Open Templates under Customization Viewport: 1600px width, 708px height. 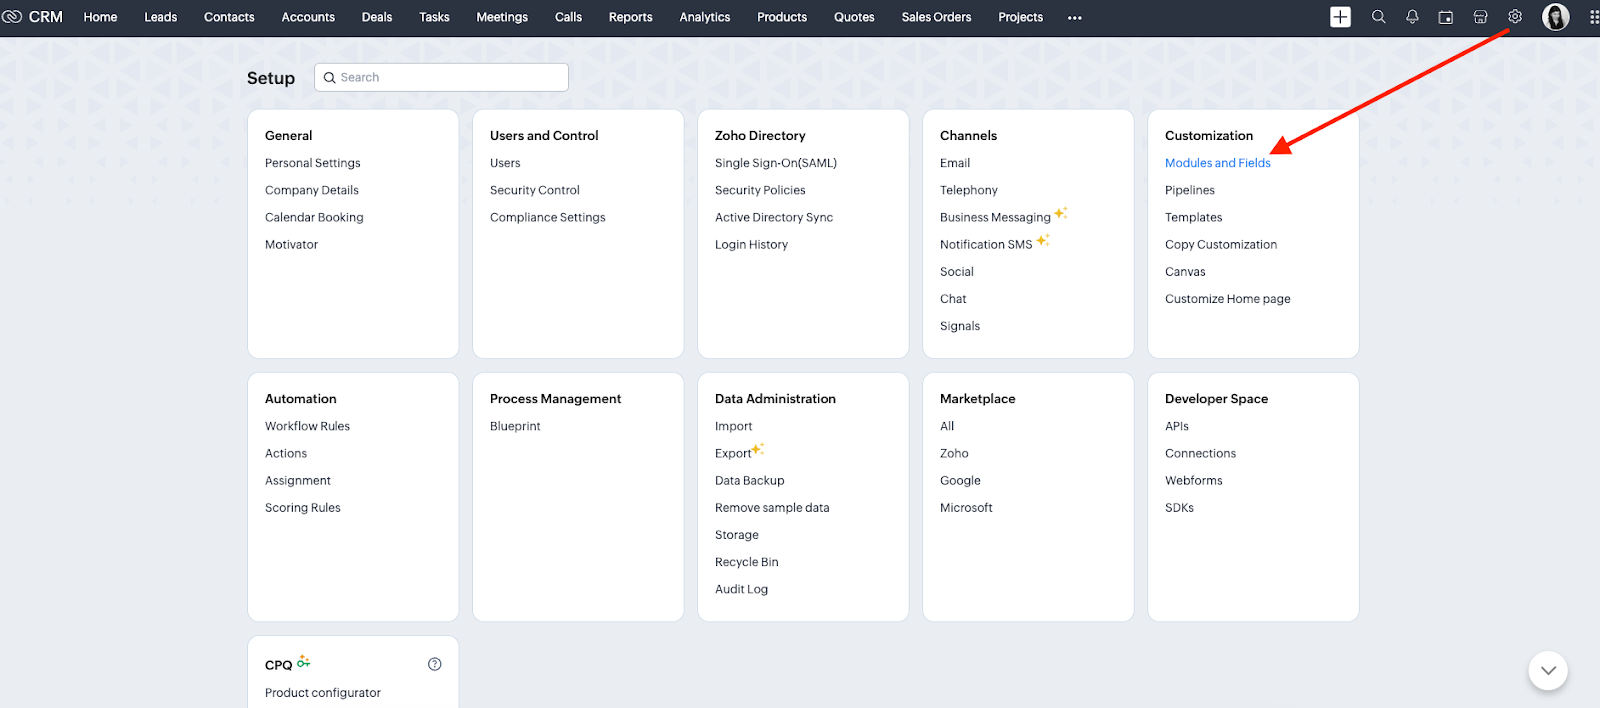(1194, 217)
